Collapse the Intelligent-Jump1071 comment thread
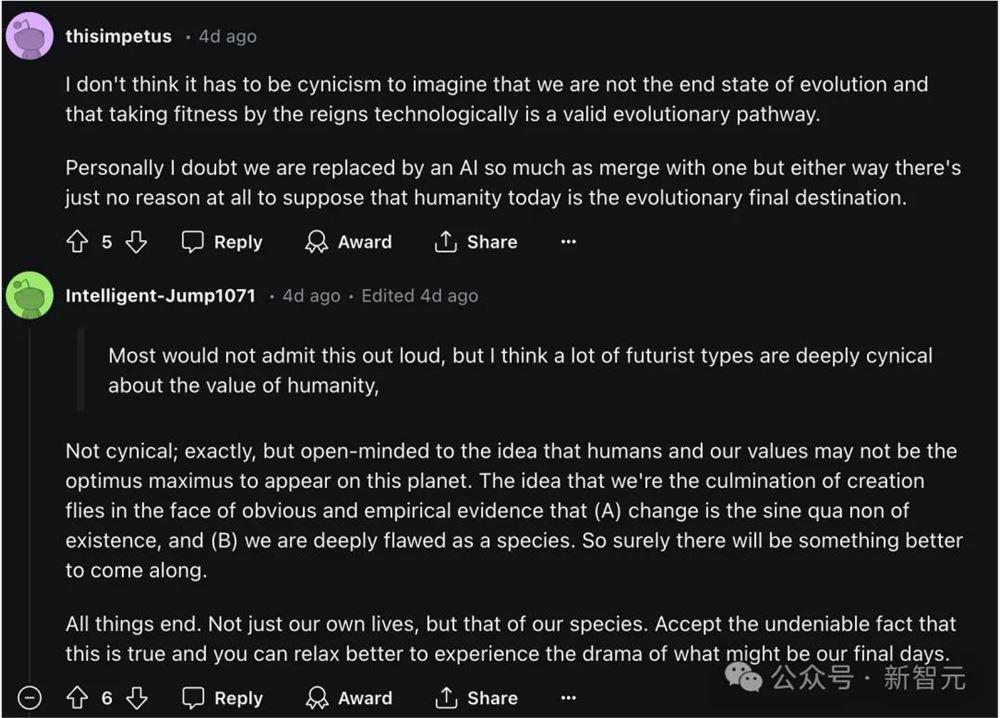Viewport: 1000px width, 718px height. (x=30, y=698)
